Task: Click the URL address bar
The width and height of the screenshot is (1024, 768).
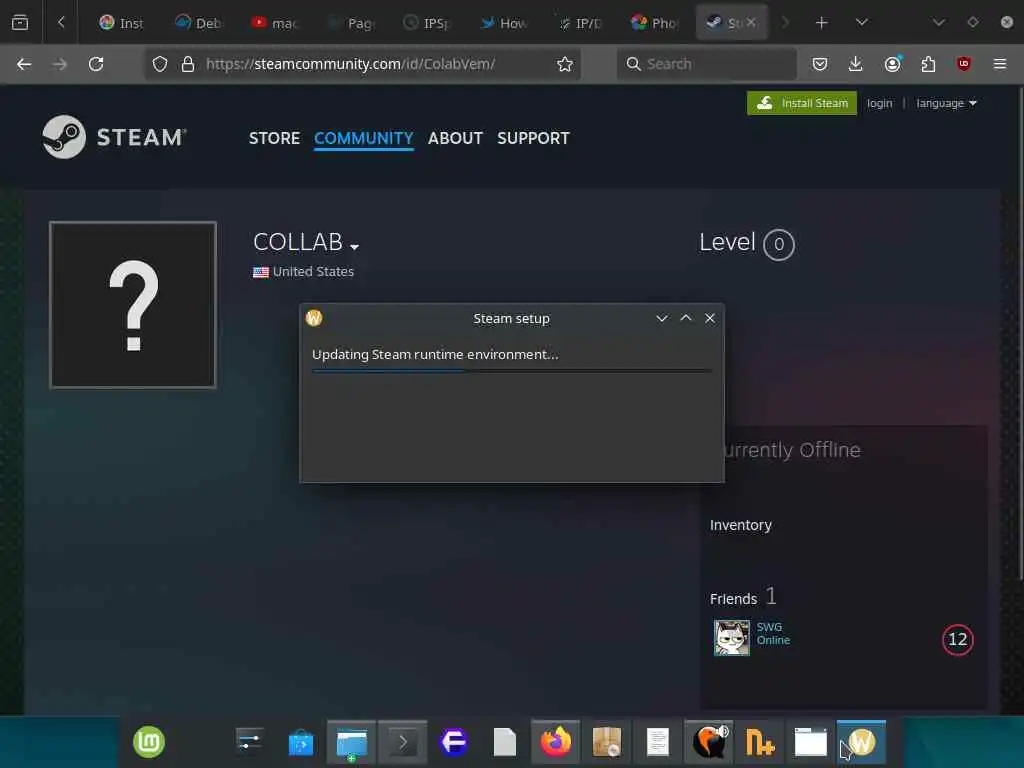Action: (x=362, y=64)
